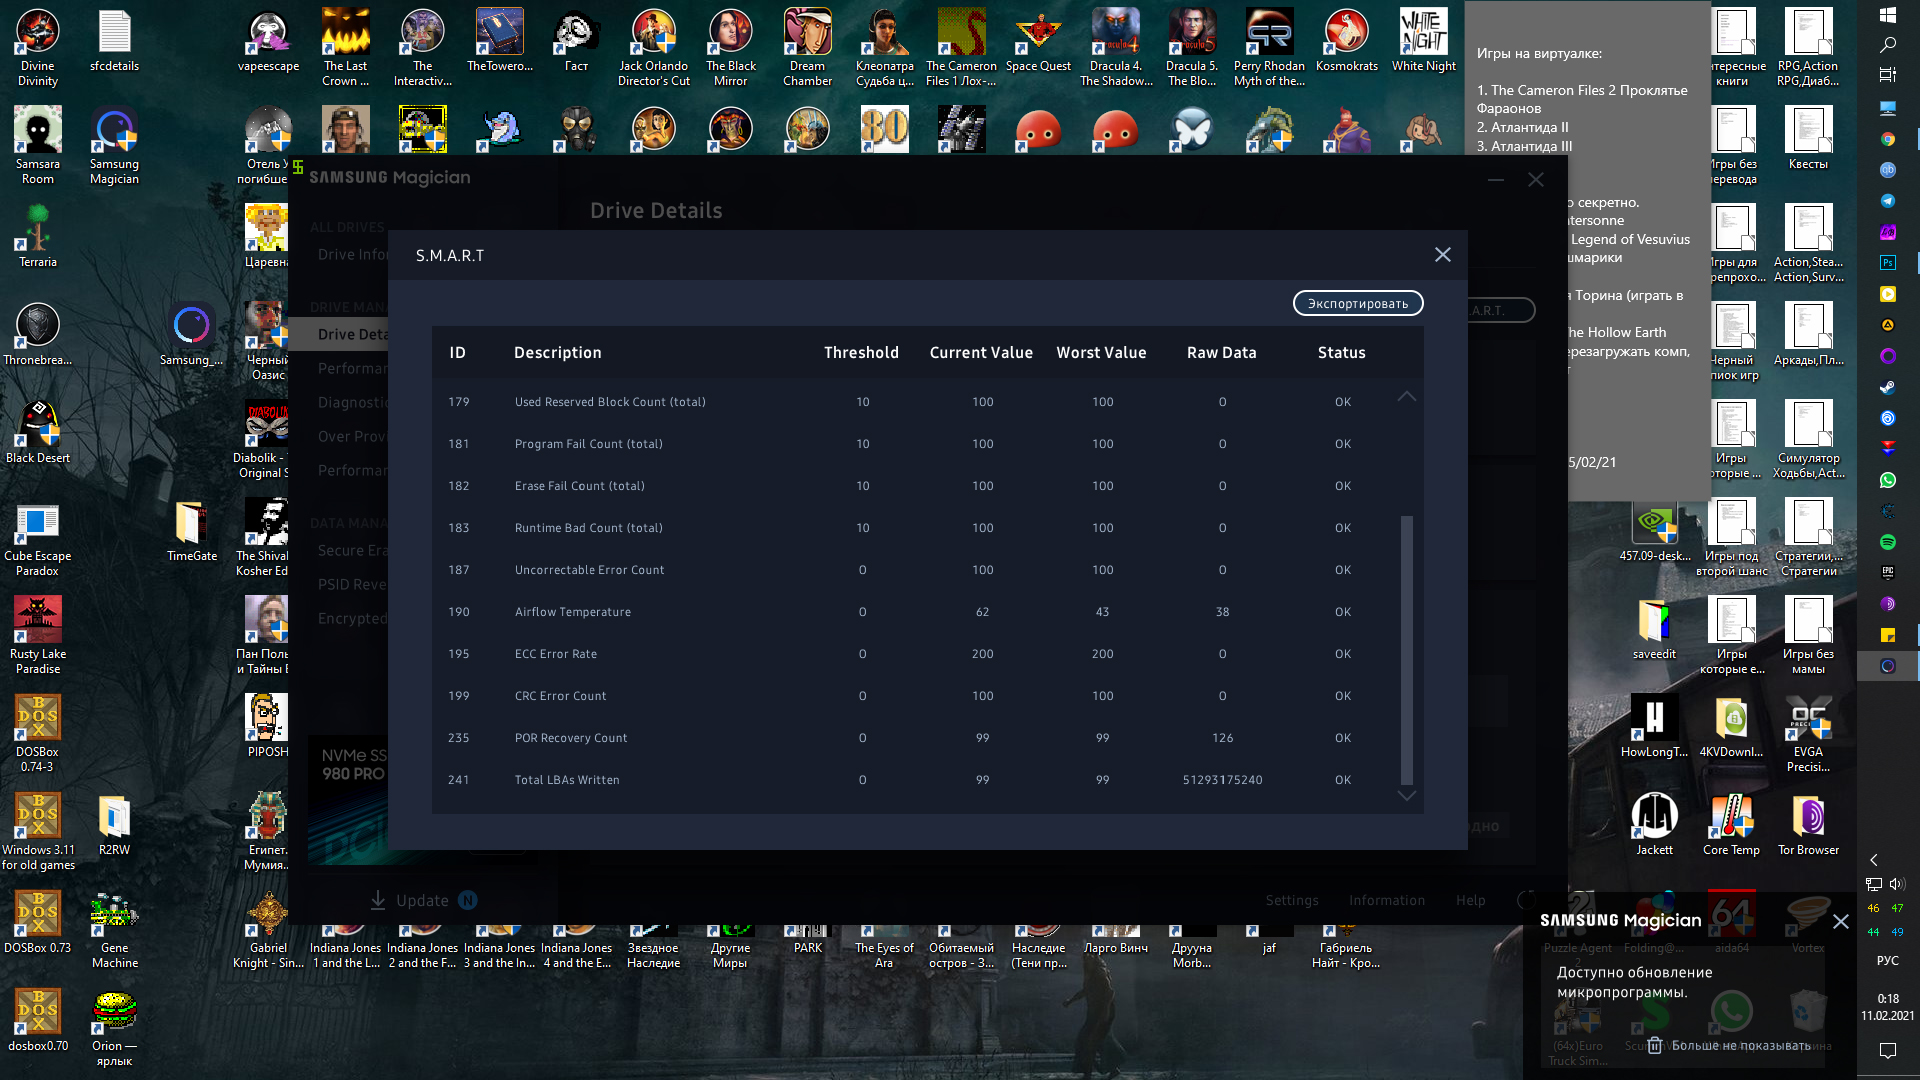Image resolution: width=1920 pixels, height=1080 pixels.
Task: Select Over Provisioning in Magician sidebar
Action: point(352,436)
